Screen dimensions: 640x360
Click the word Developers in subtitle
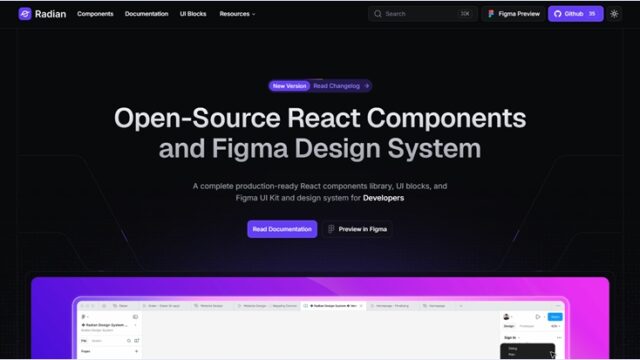(x=383, y=198)
